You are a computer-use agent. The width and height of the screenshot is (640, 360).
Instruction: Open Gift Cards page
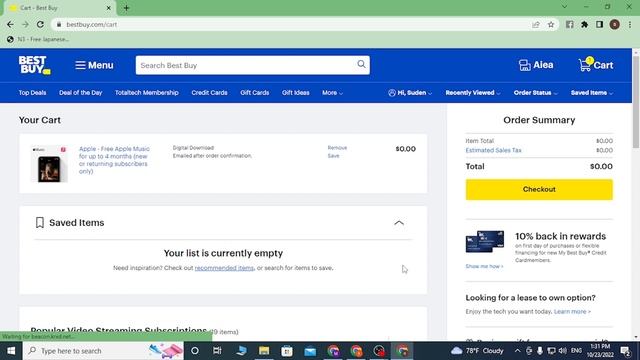click(255, 93)
